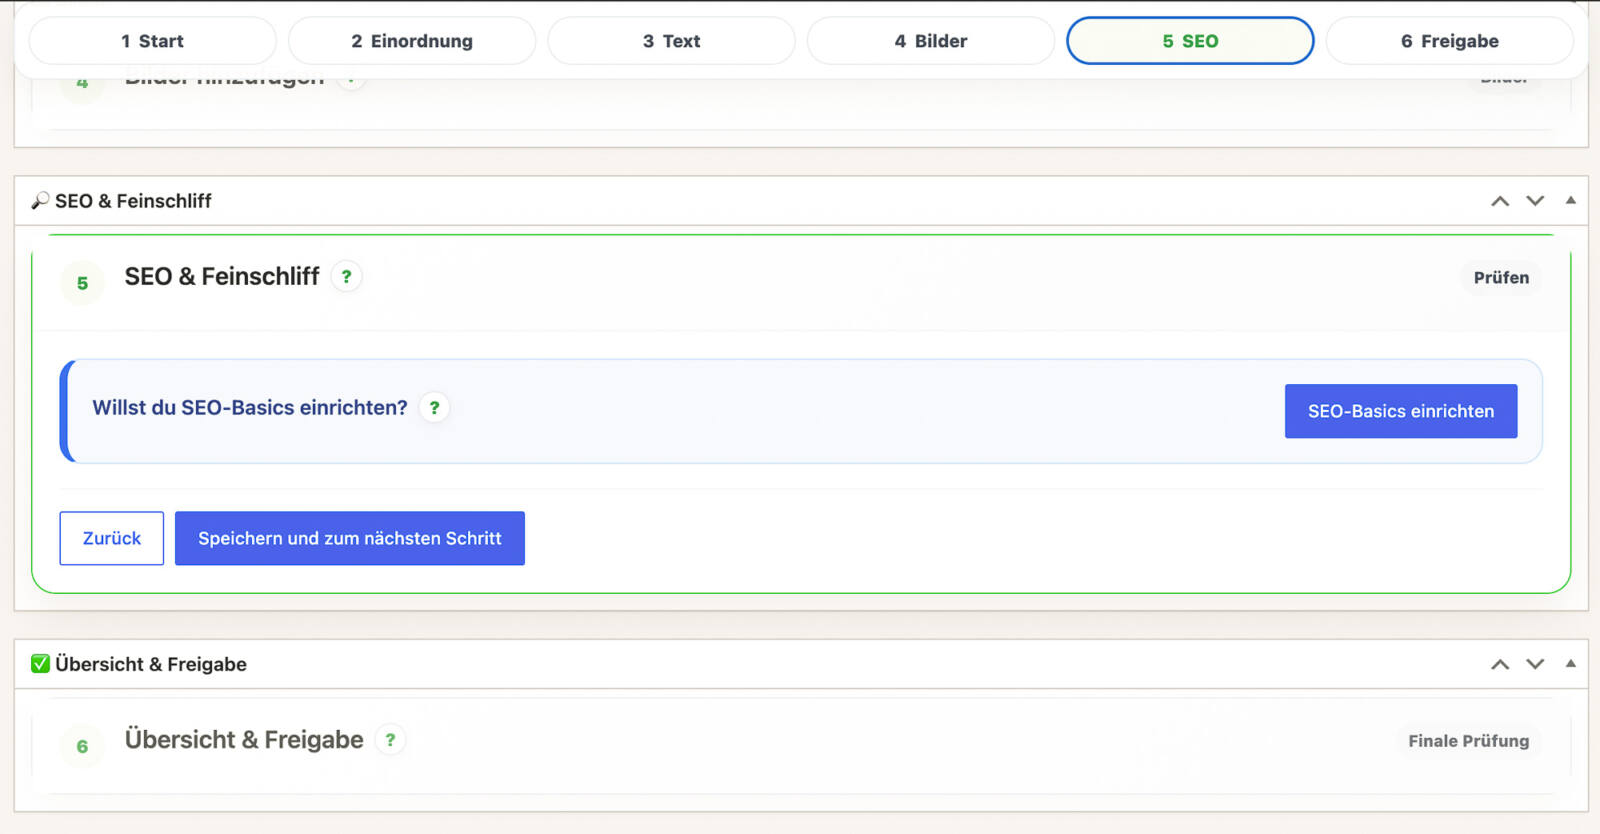Move Übersicht & Freigabe panel up

pyautogui.click(x=1500, y=664)
